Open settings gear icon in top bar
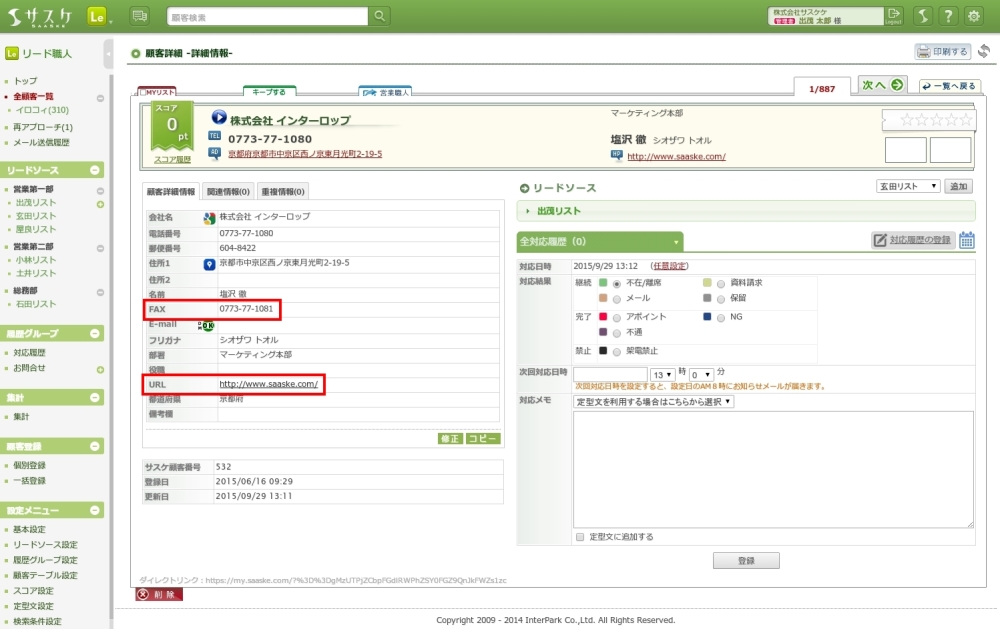This screenshot has height=629, width=1000. [x=973, y=16]
